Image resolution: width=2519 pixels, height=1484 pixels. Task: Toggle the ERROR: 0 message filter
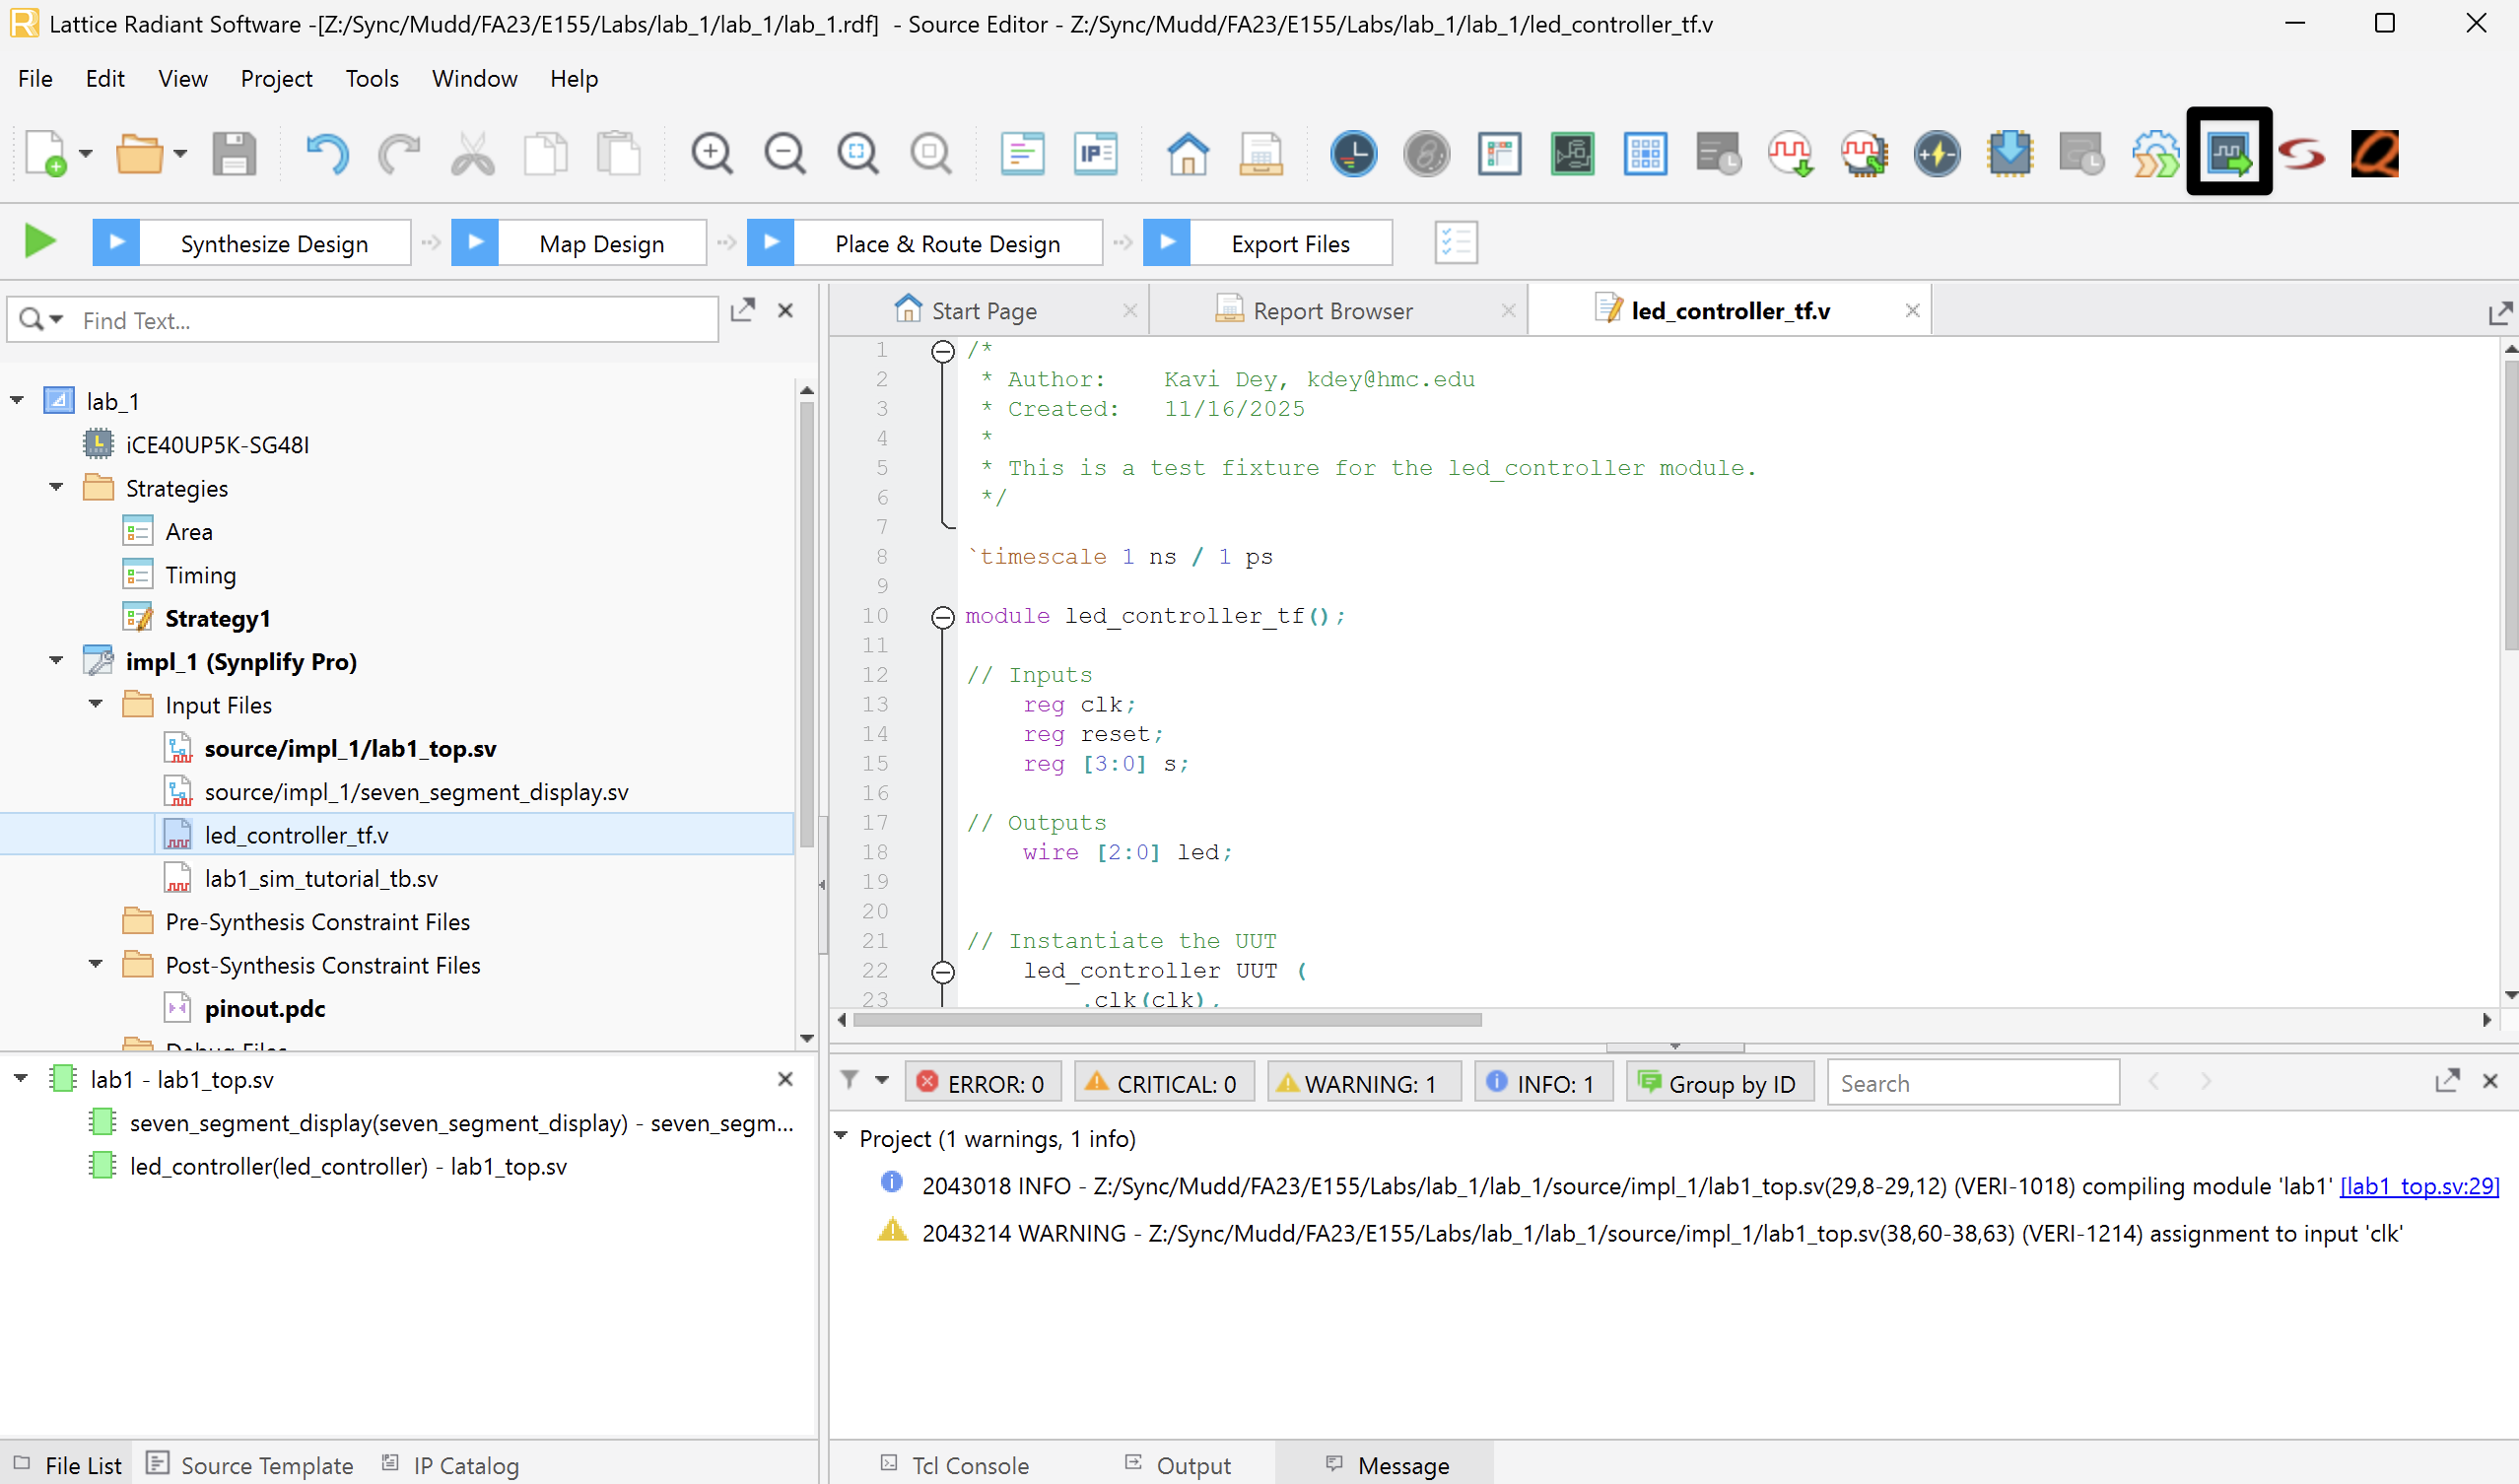pos(982,1083)
